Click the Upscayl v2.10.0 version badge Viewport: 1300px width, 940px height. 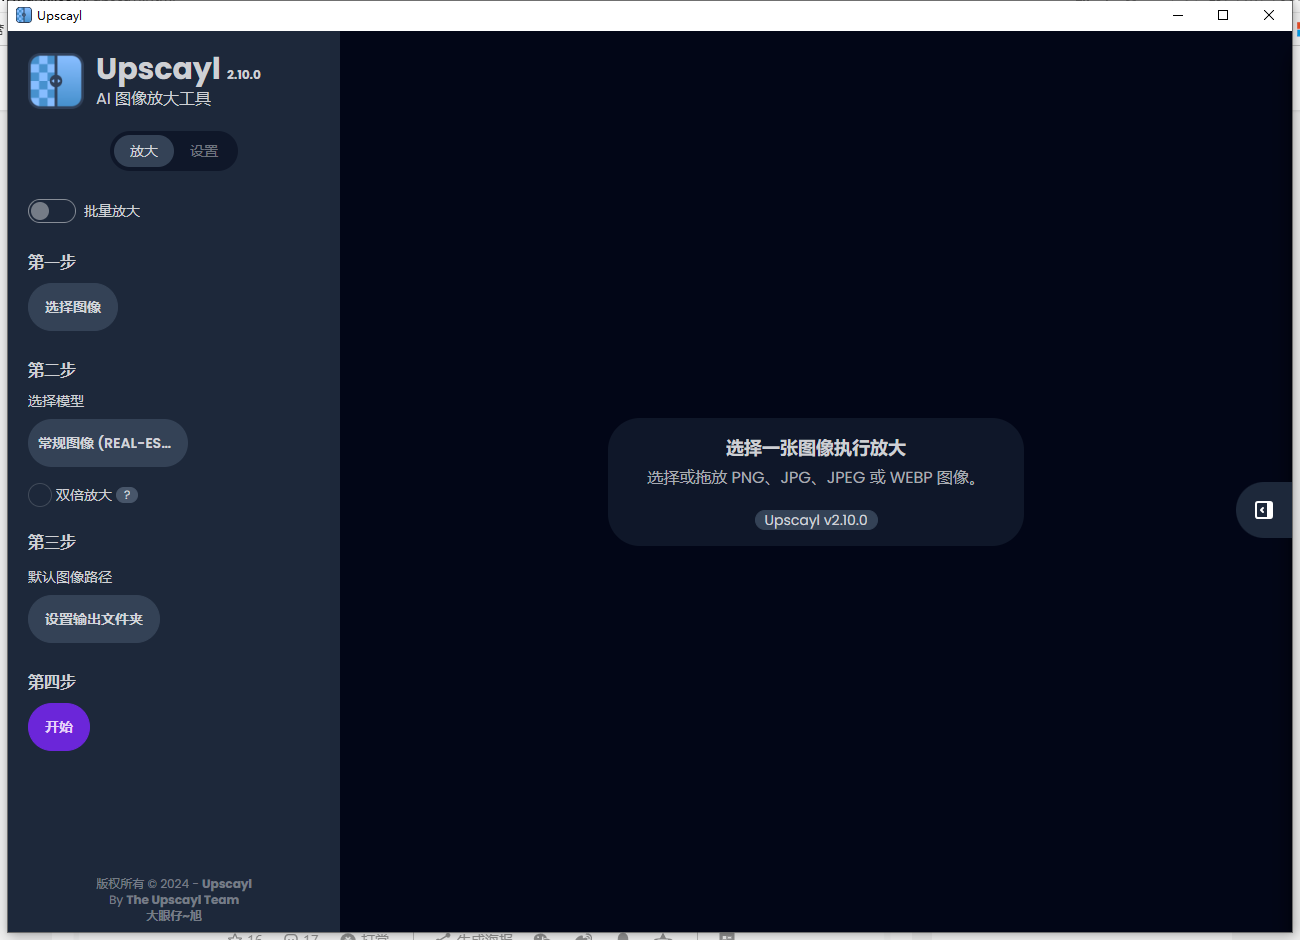coord(816,519)
